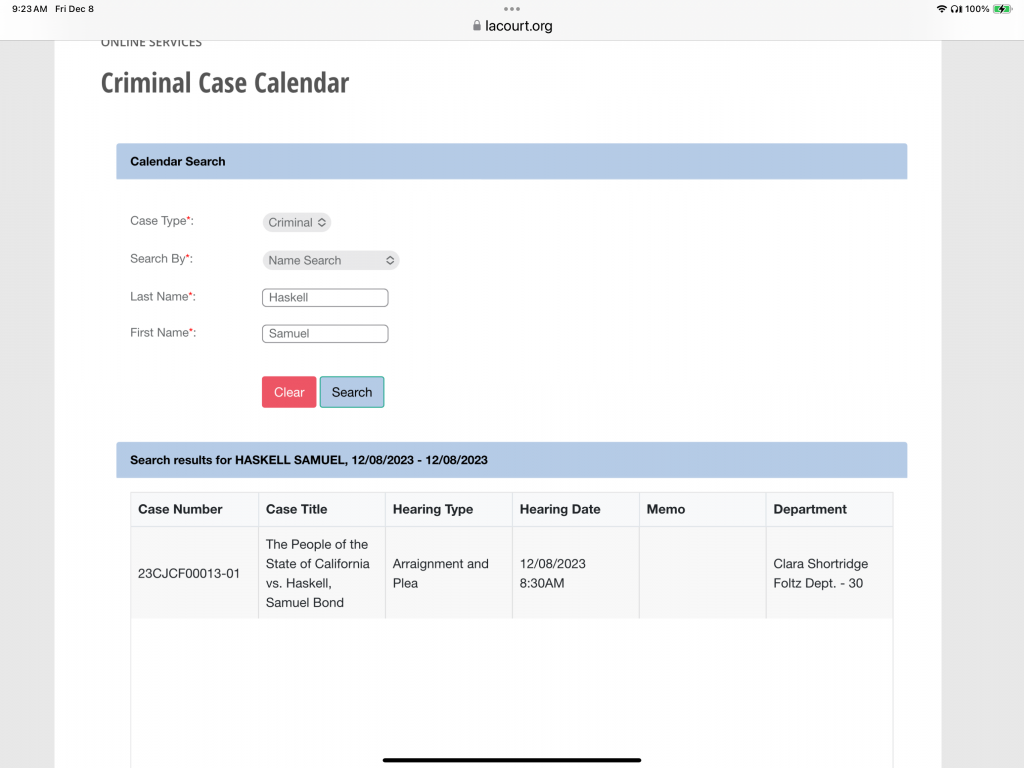
Task: Click the Department column header
Action: 810,509
